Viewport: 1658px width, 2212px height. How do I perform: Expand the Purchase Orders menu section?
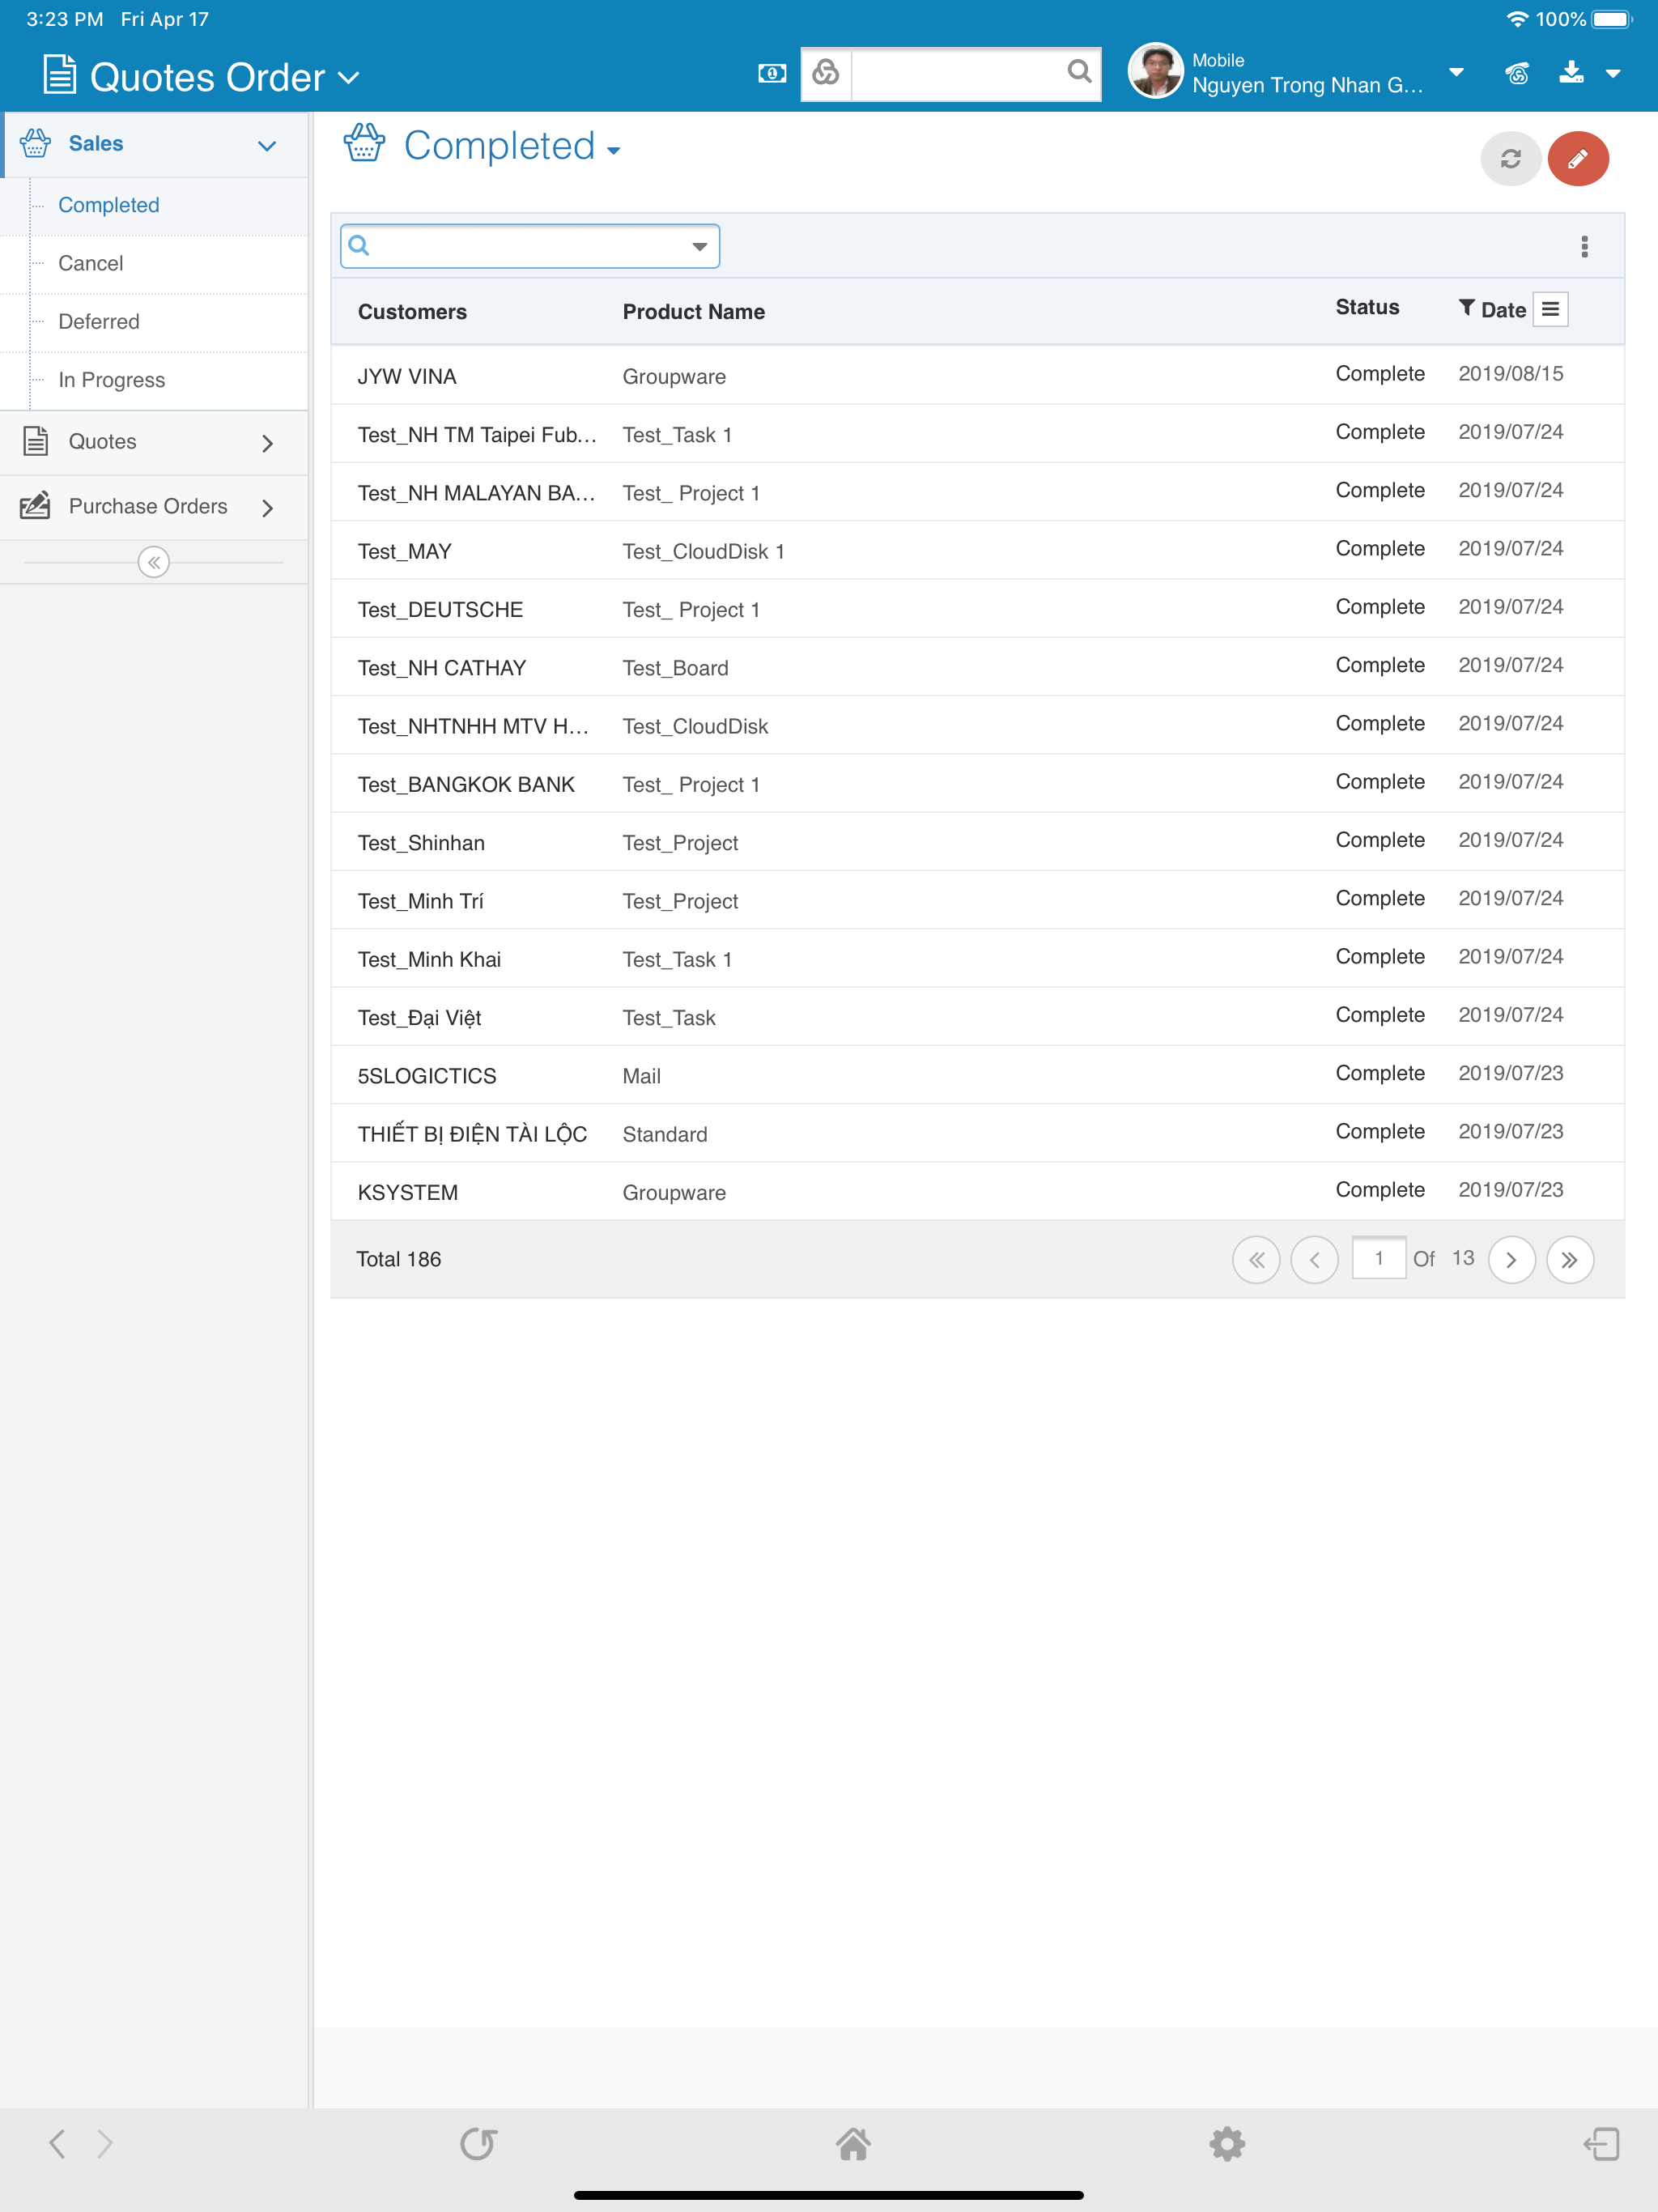coord(267,508)
